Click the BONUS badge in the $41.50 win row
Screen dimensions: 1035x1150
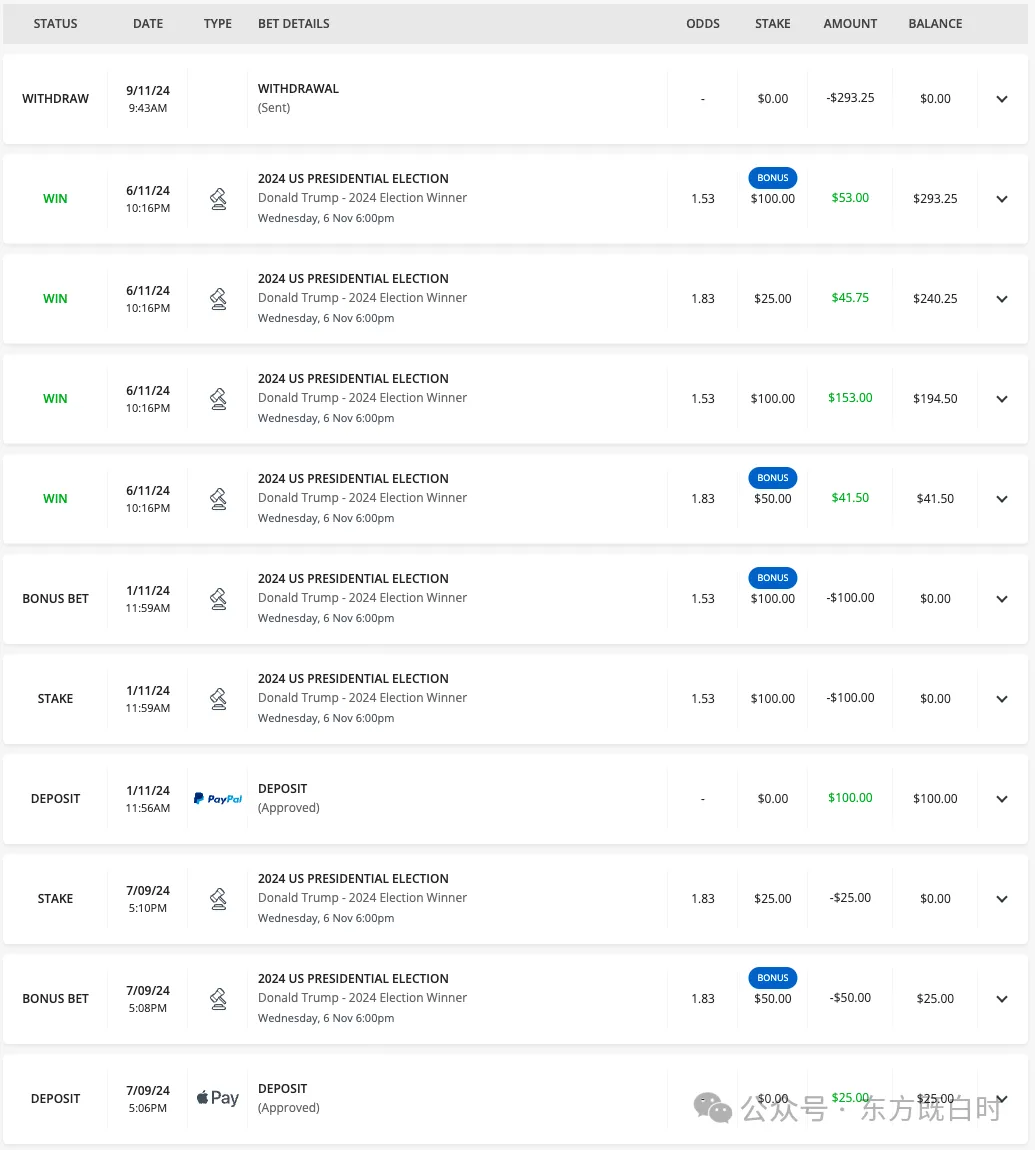pyautogui.click(x=773, y=478)
